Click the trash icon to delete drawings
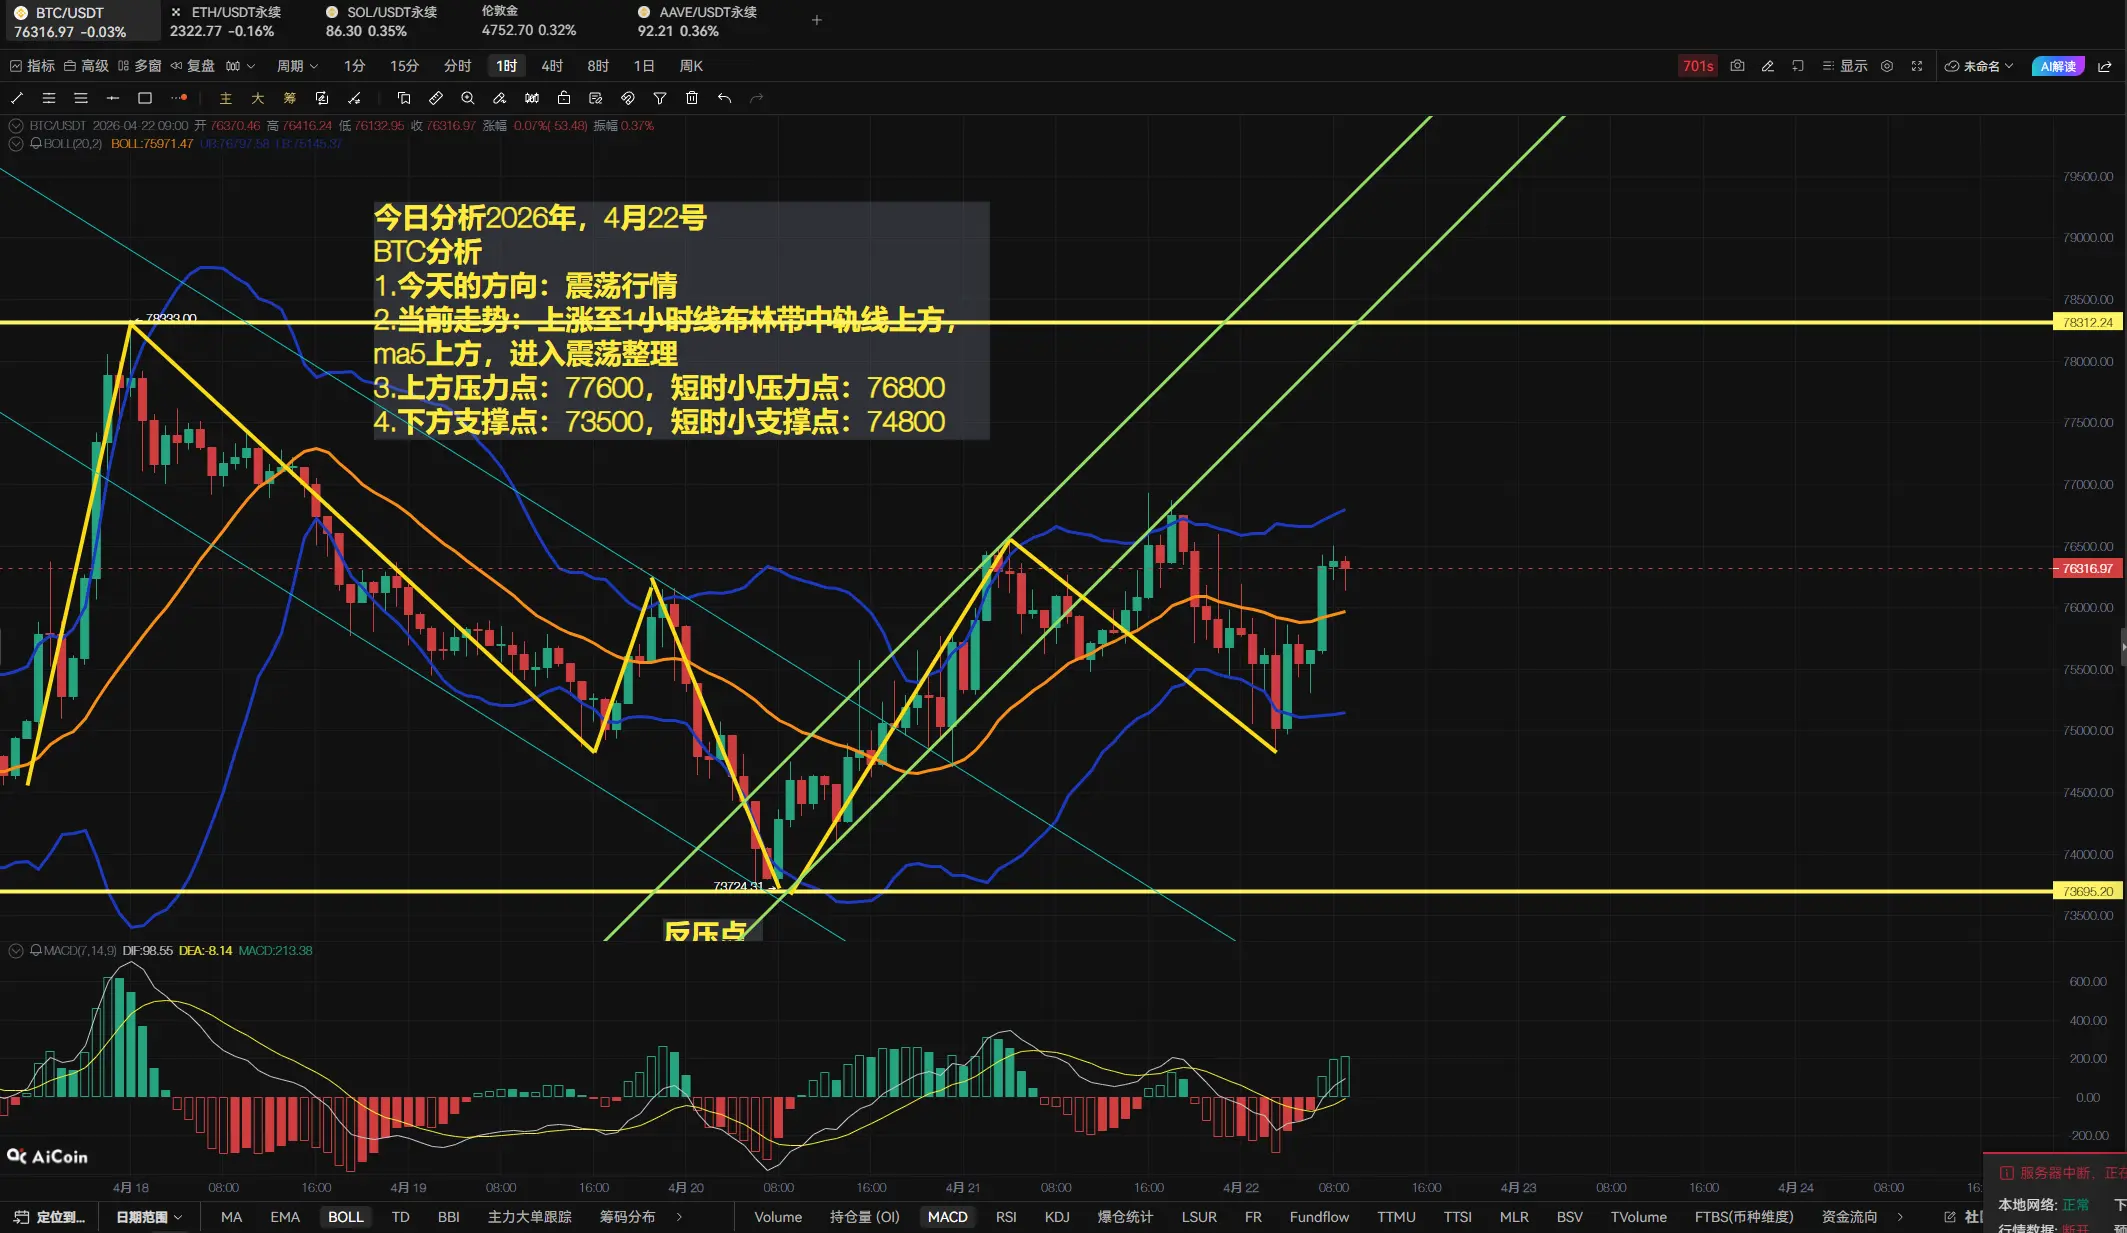 pyautogui.click(x=692, y=98)
